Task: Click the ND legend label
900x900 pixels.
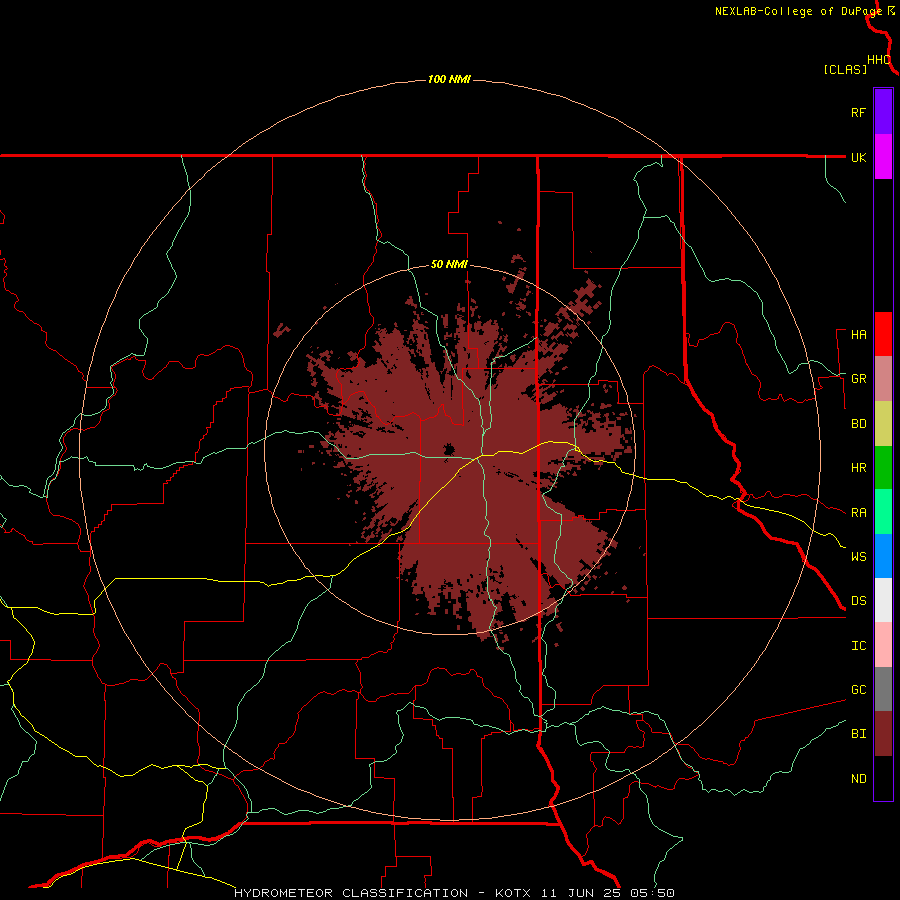Action: point(858,779)
